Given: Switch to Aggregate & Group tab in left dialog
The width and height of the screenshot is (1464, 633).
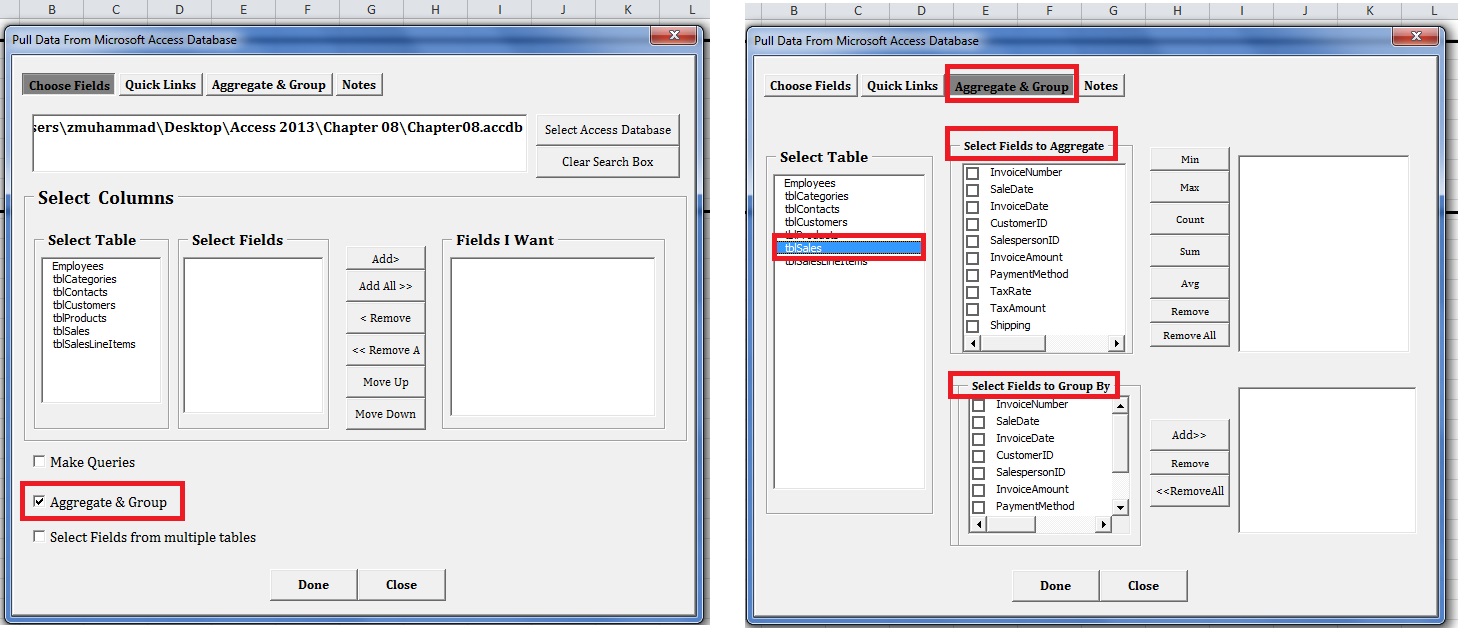Looking at the screenshot, I should pyautogui.click(x=268, y=85).
